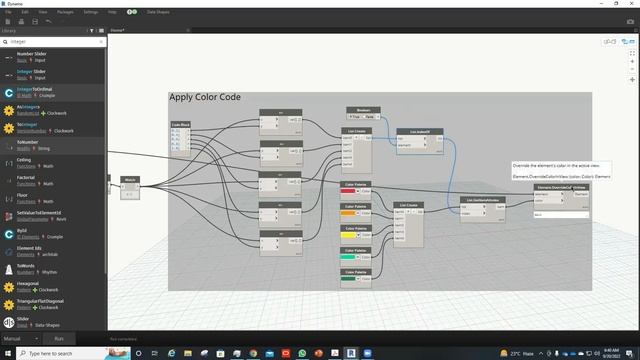Select the ToInteger Clockwork node result
This screenshot has width=640, height=360.
click(53, 128)
